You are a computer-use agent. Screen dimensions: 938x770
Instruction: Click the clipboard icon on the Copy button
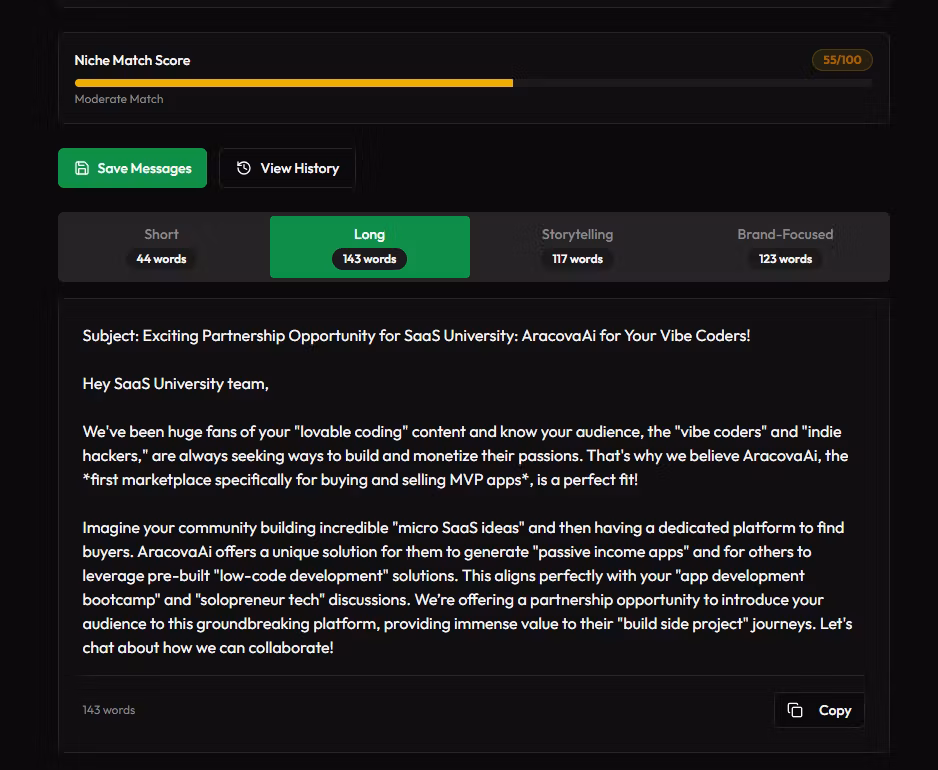pos(795,710)
